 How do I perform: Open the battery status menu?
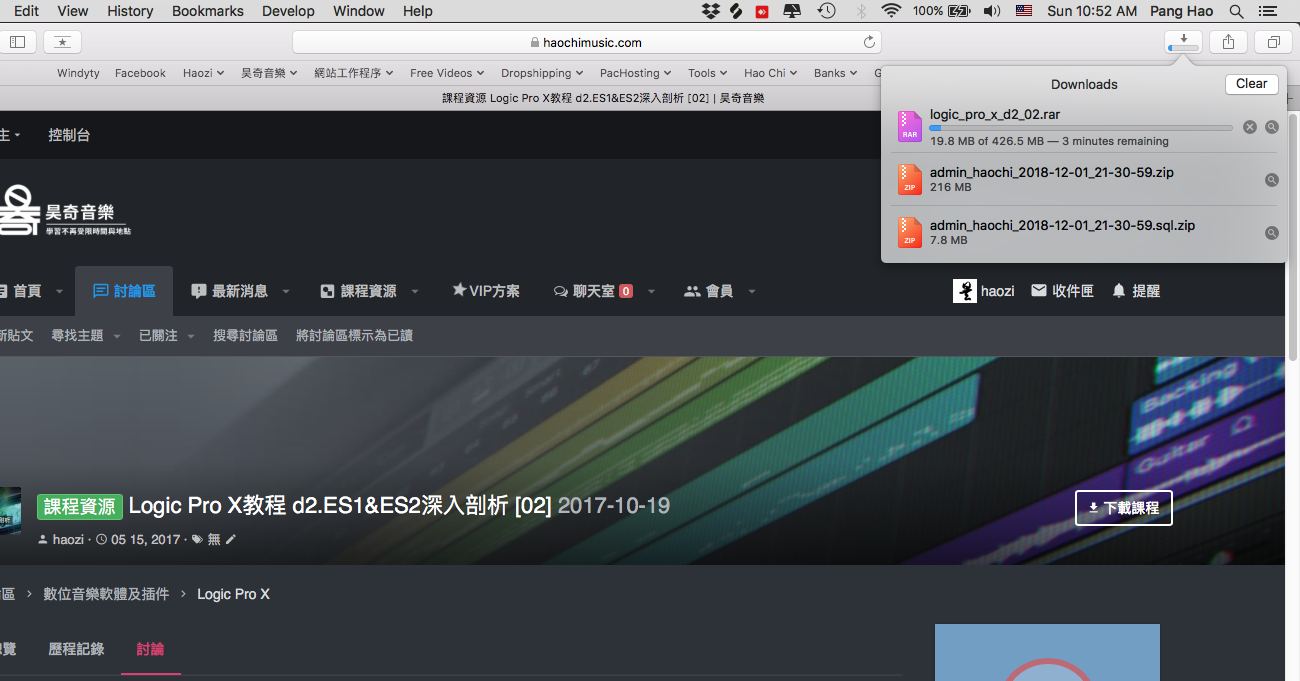[x=943, y=11]
